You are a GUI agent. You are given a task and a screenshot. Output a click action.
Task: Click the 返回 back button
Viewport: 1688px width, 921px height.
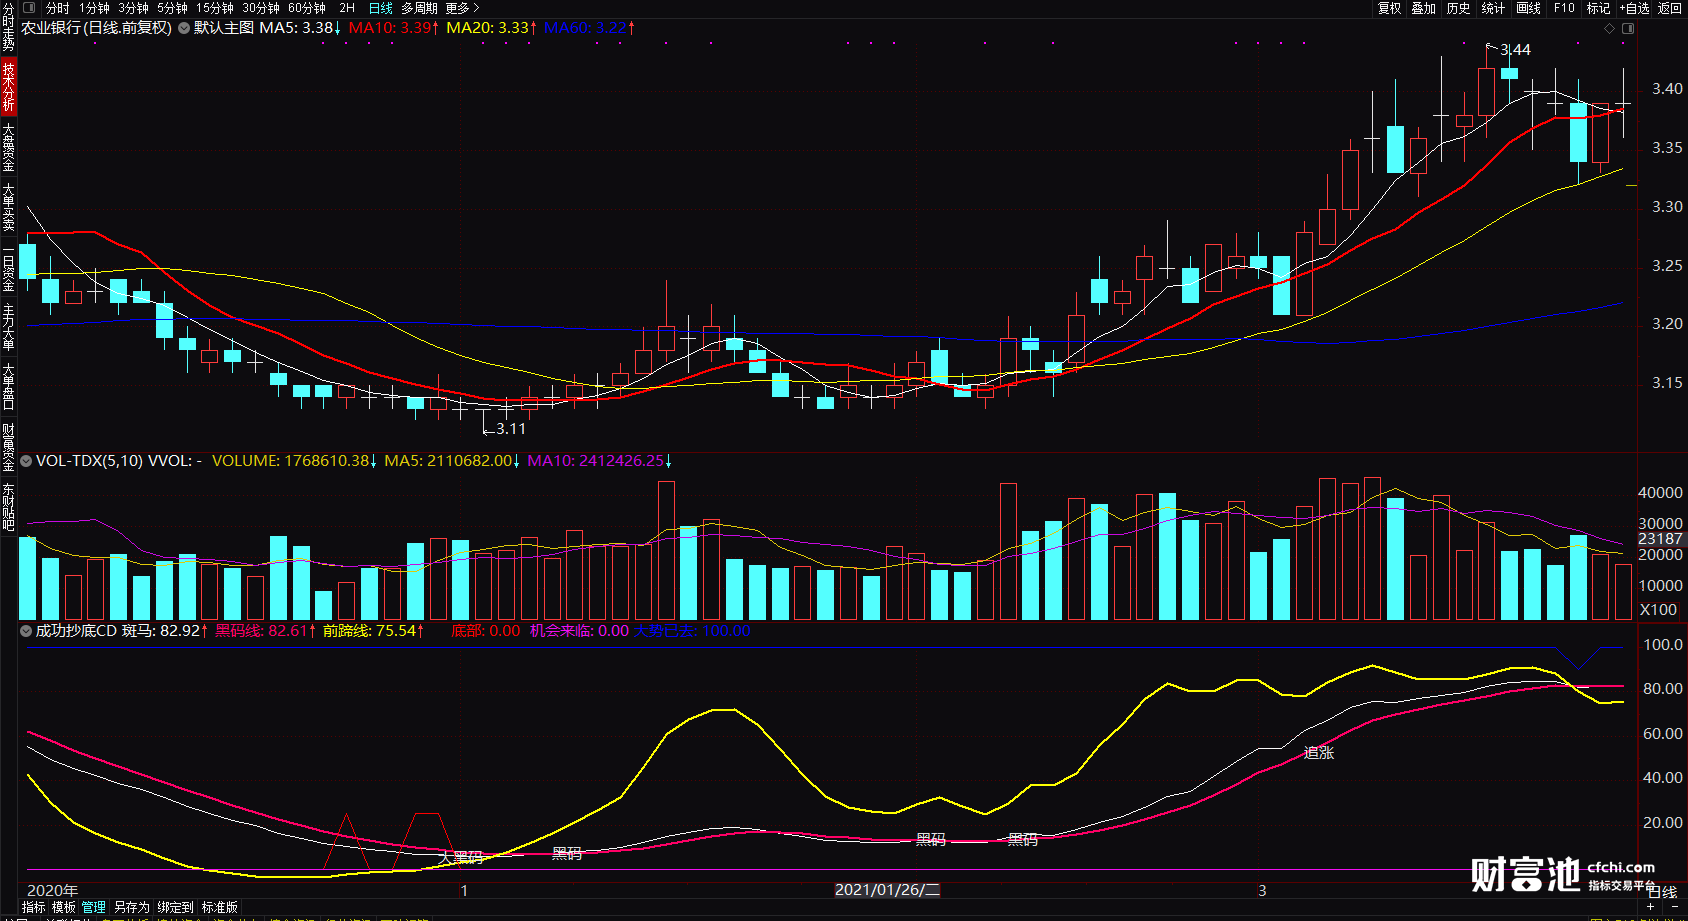click(x=1670, y=8)
